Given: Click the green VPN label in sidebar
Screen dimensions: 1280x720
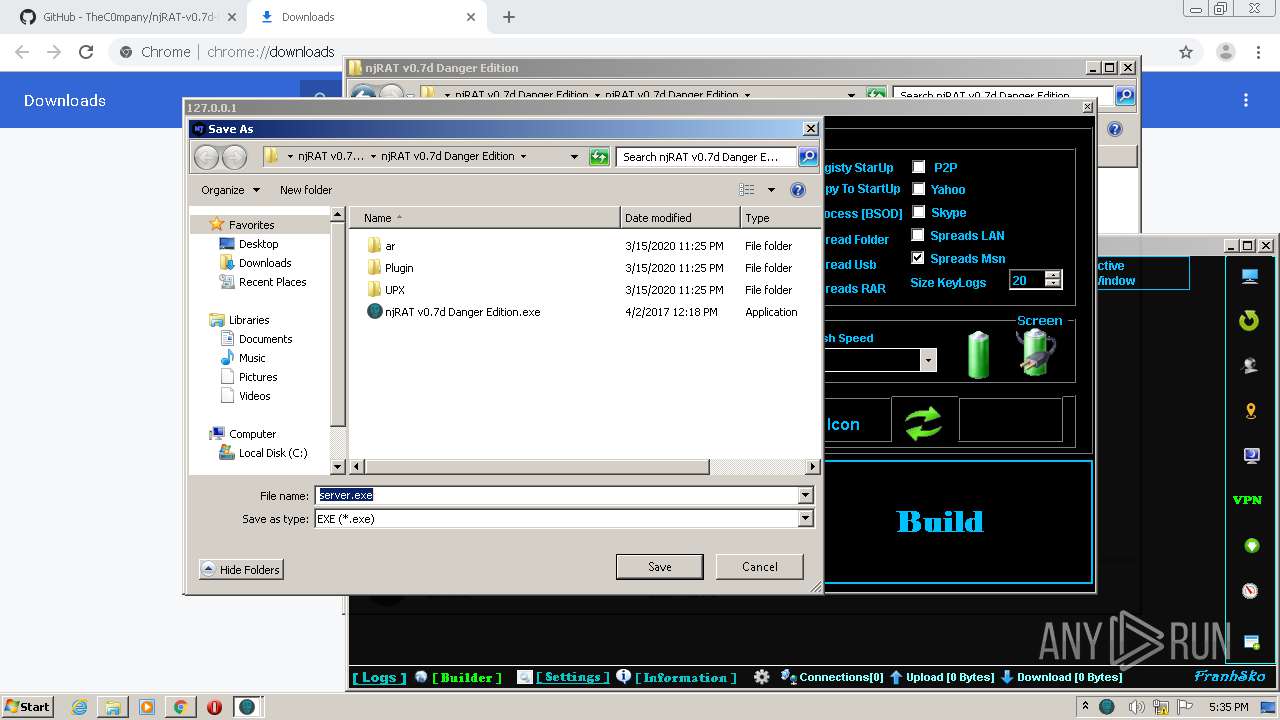Looking at the screenshot, I should click(x=1247, y=500).
